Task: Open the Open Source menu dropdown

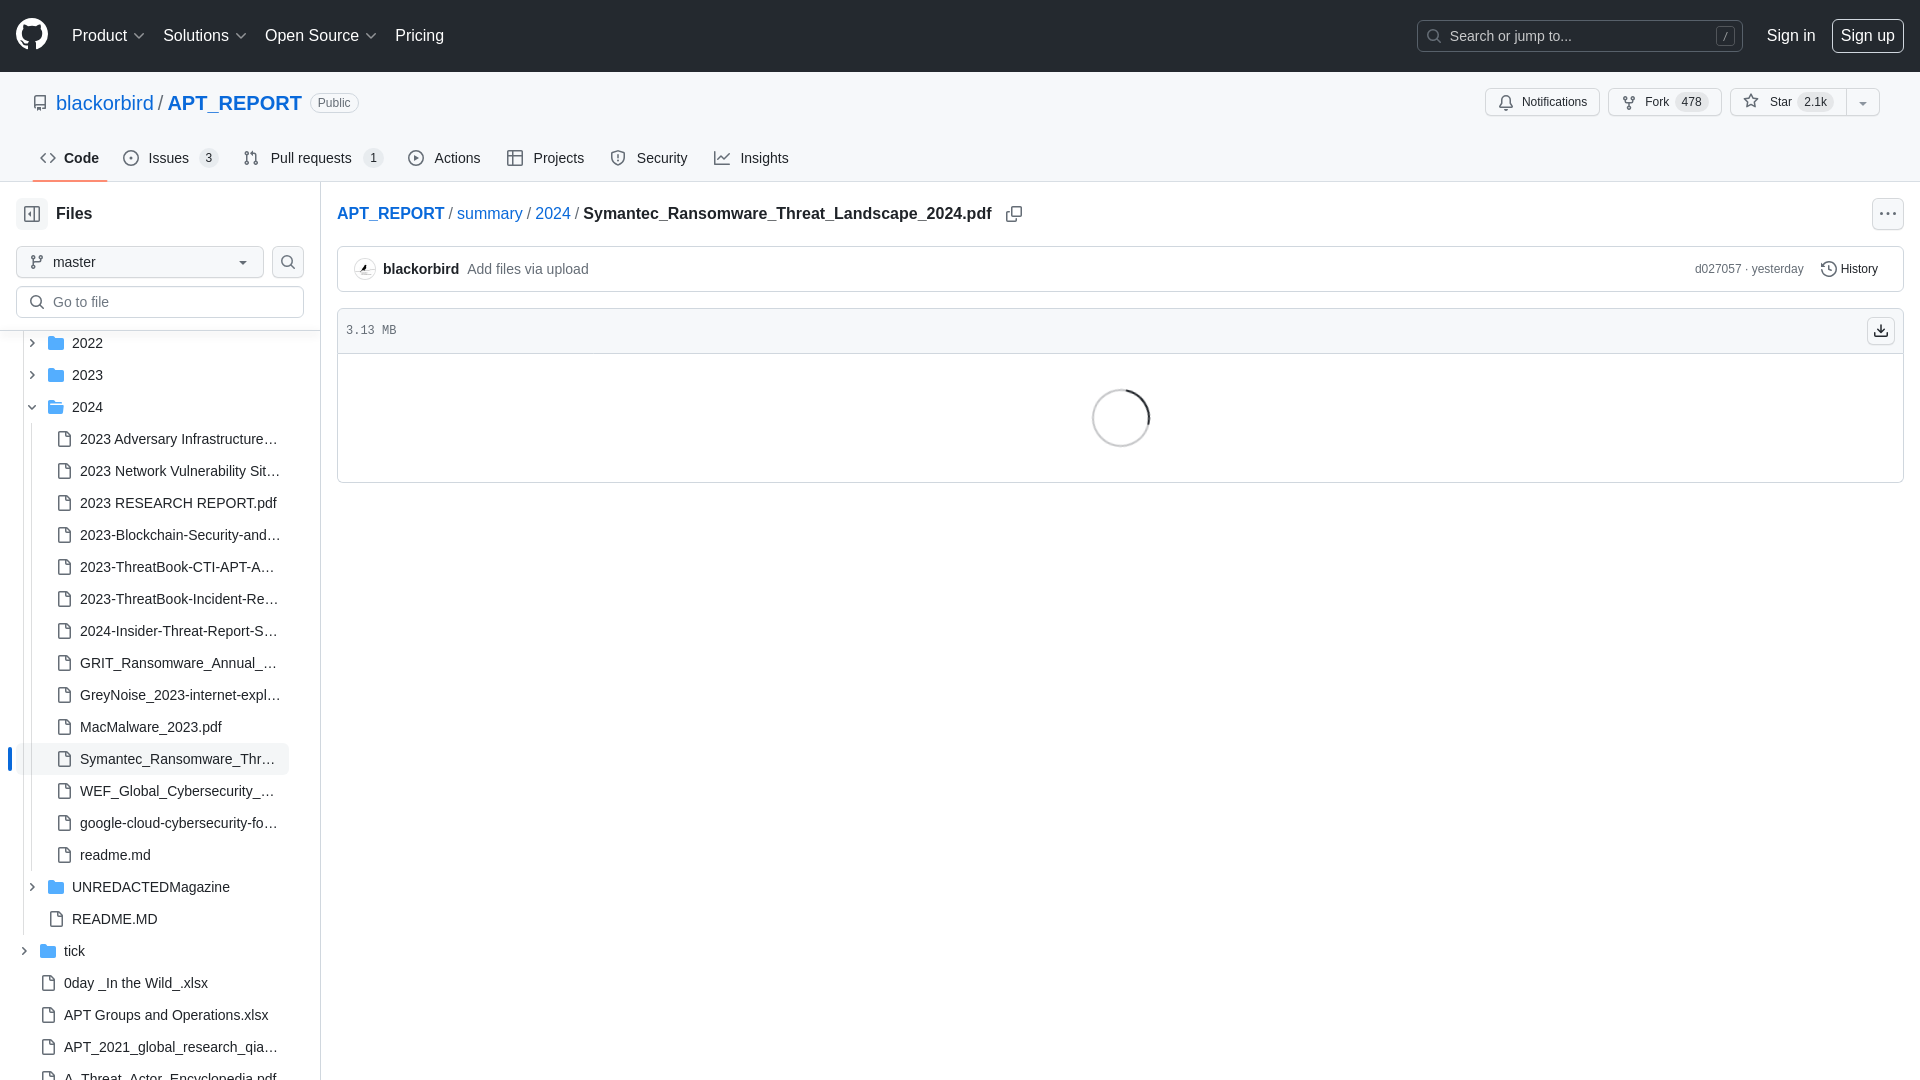Action: (320, 36)
